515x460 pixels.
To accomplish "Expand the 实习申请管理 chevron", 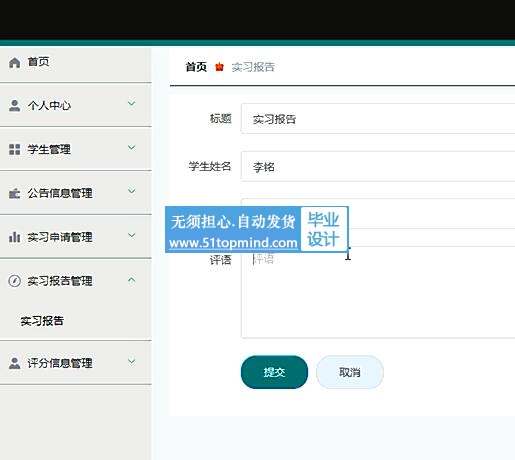I will pyautogui.click(x=132, y=235).
